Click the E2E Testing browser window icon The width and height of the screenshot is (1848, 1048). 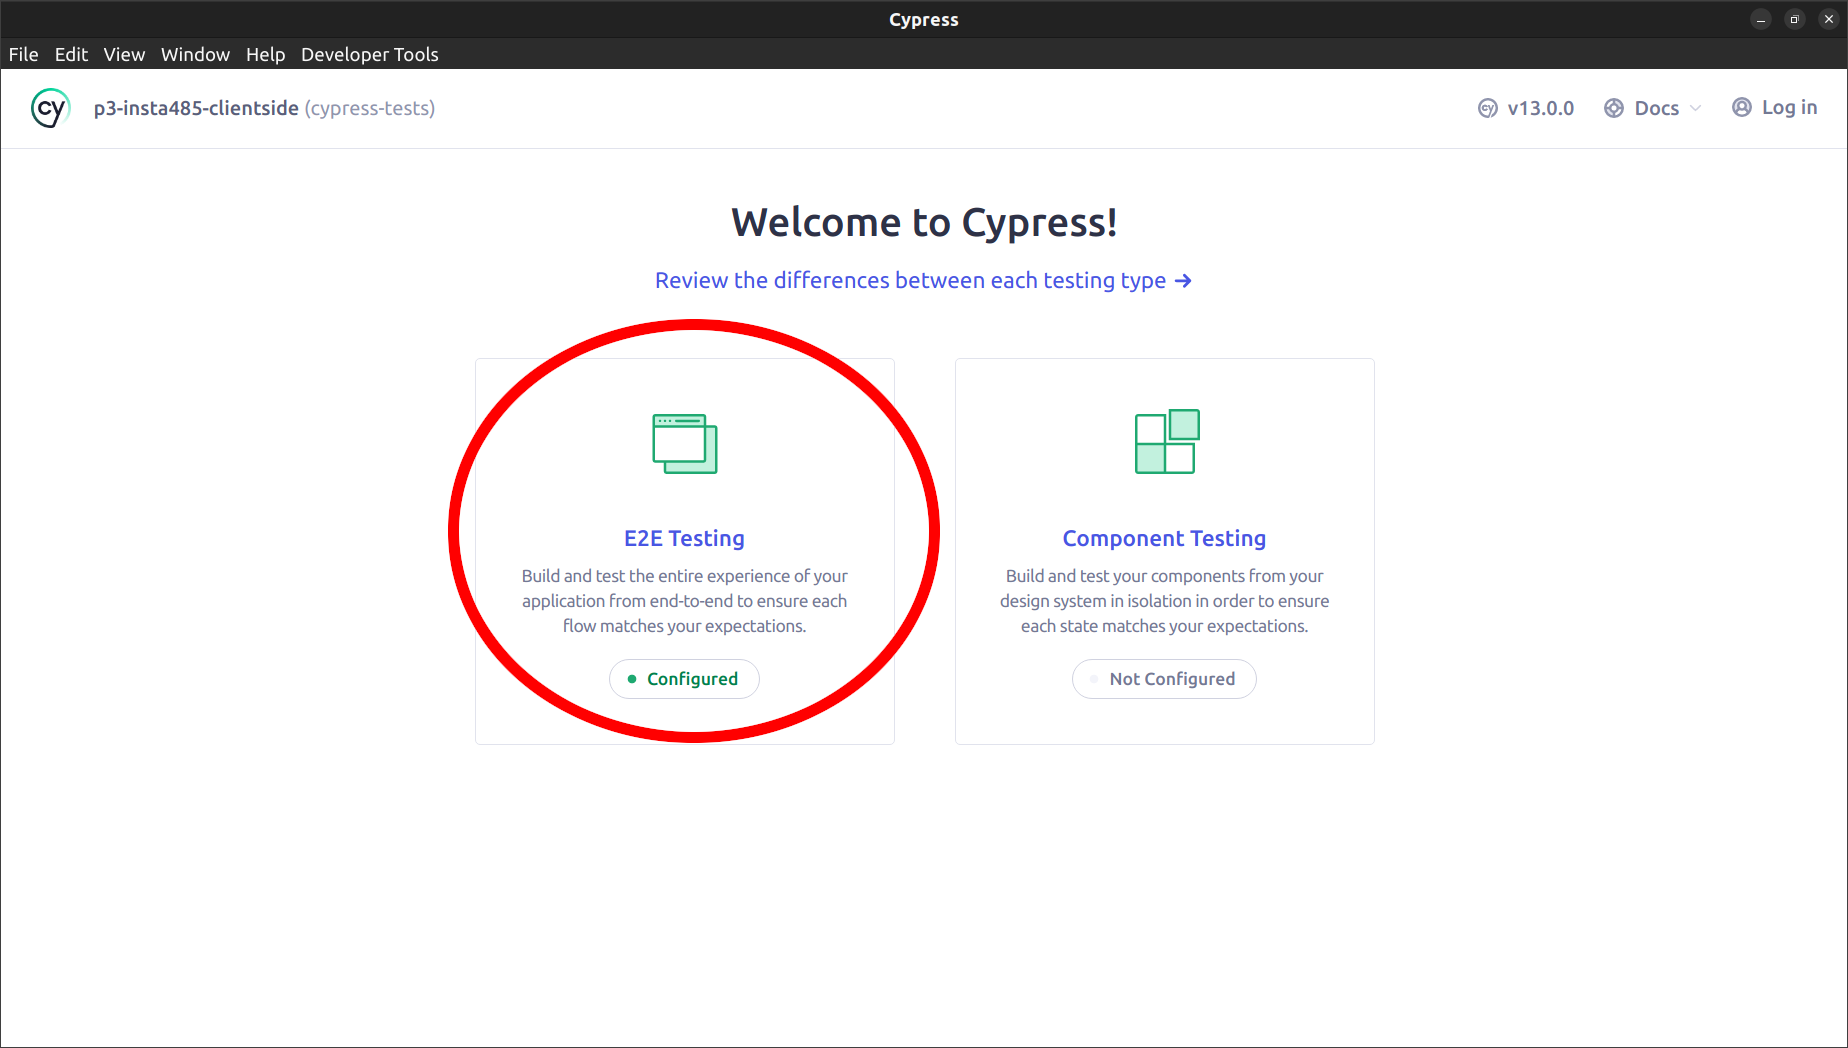[685, 443]
